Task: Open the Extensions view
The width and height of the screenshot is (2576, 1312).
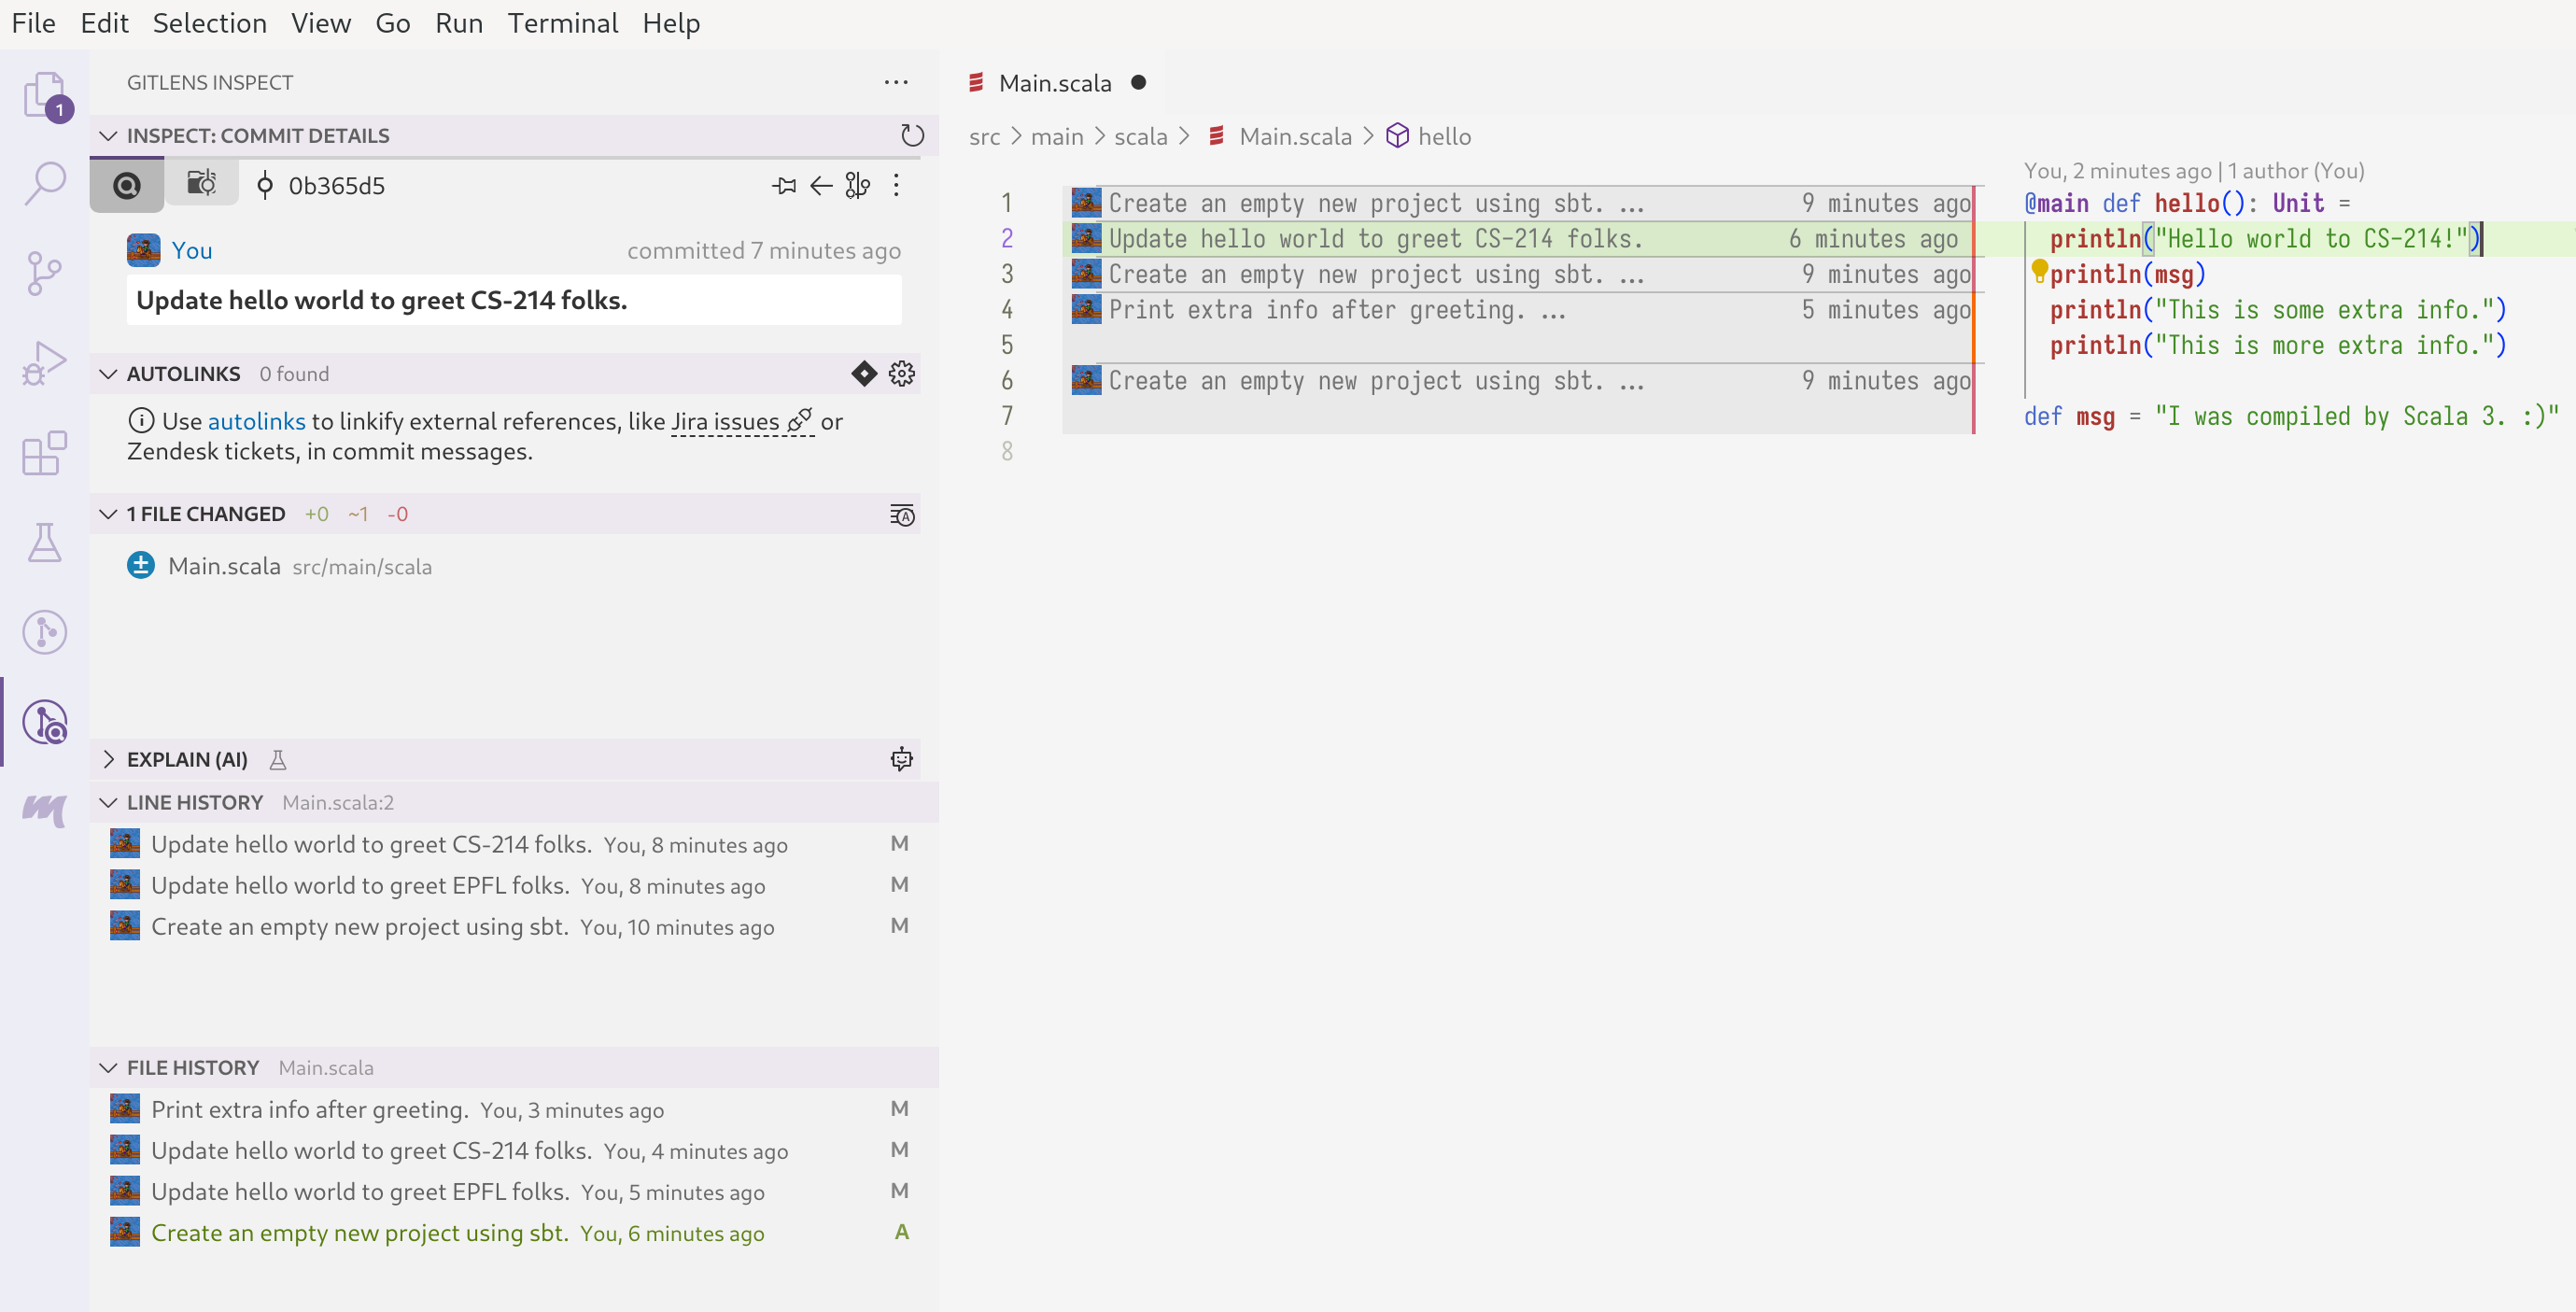Action: point(45,453)
